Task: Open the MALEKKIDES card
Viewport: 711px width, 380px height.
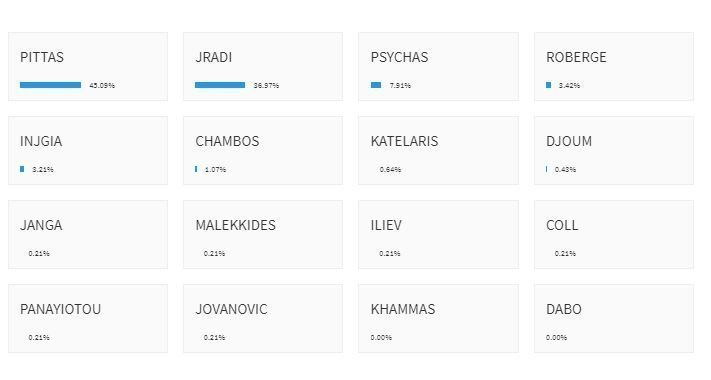Action: pos(263,234)
